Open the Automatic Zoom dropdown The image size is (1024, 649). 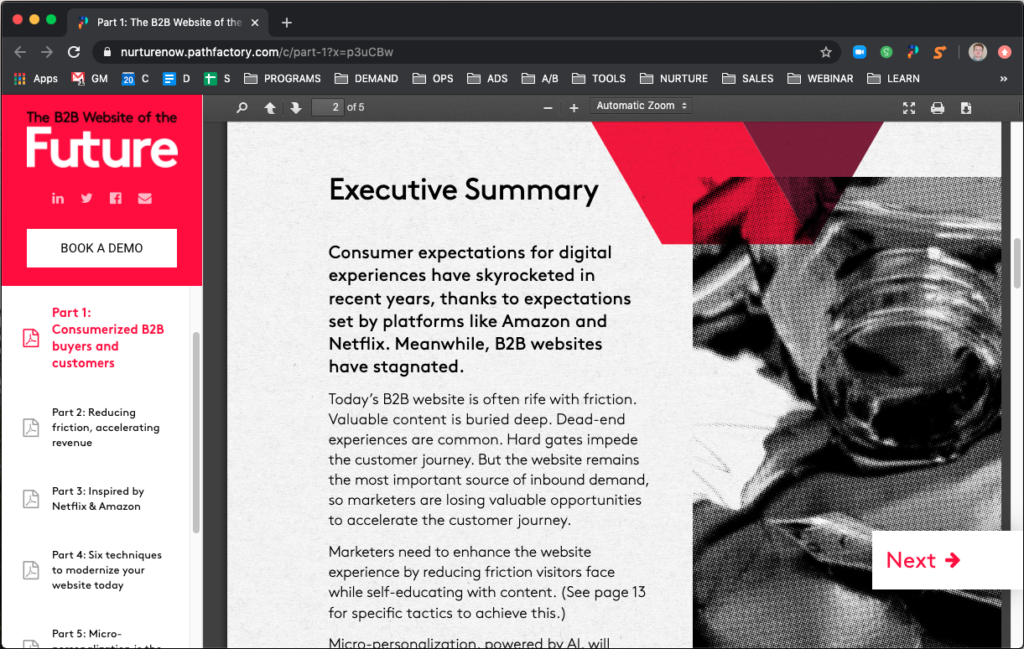click(x=641, y=106)
